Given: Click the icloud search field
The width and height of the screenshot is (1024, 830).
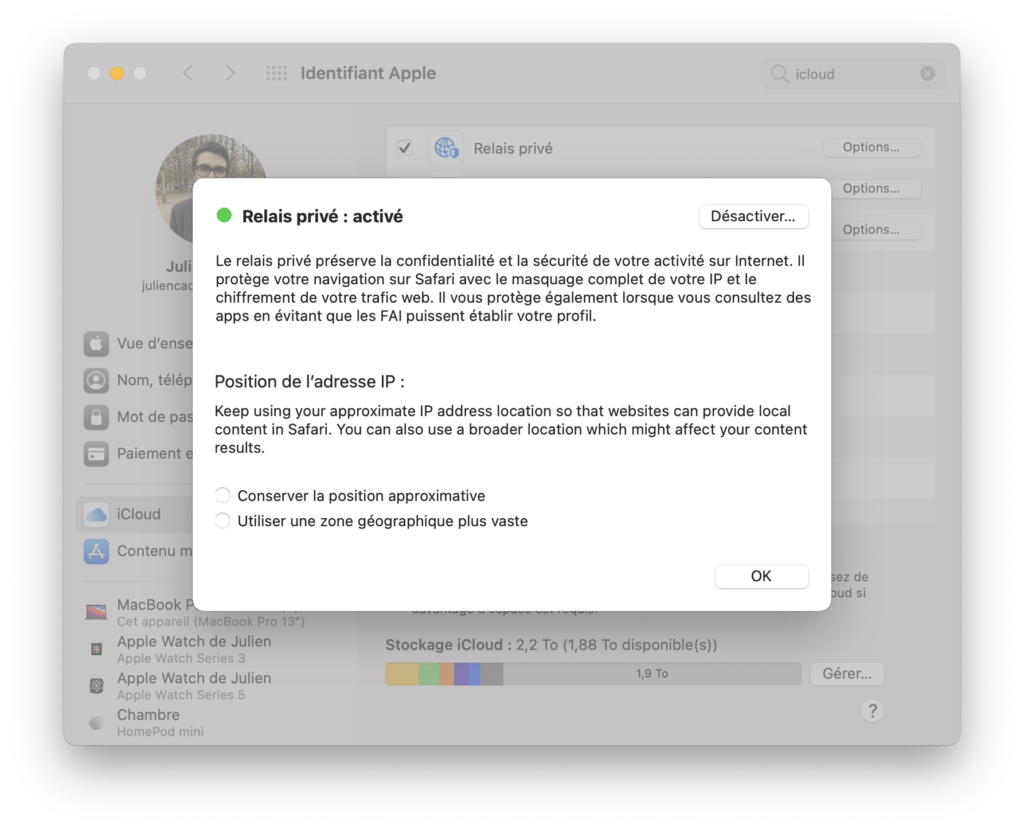Looking at the screenshot, I should (x=852, y=74).
